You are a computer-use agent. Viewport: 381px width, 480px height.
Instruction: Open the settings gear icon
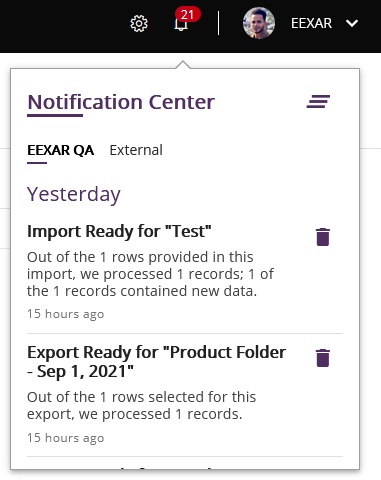point(139,23)
